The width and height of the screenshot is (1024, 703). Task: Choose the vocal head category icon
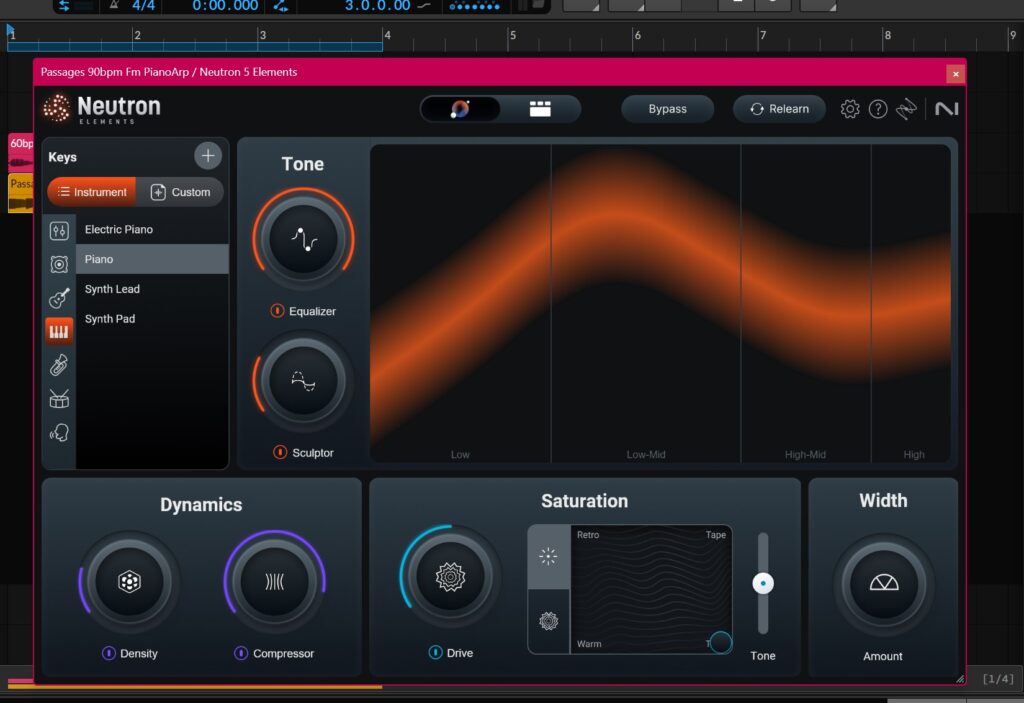pyautogui.click(x=59, y=433)
